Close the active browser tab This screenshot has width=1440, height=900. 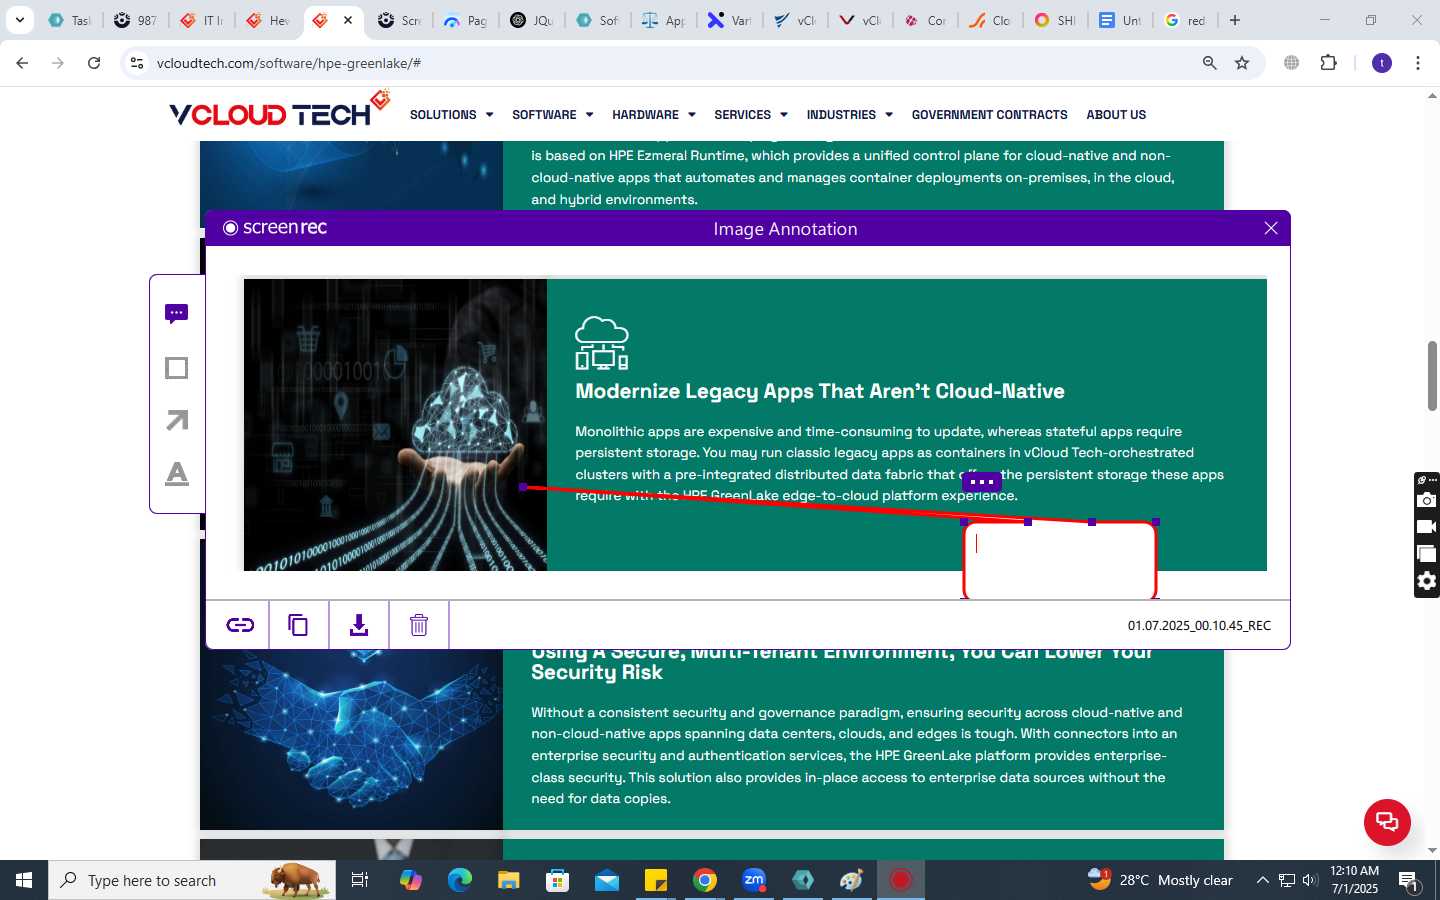click(348, 20)
